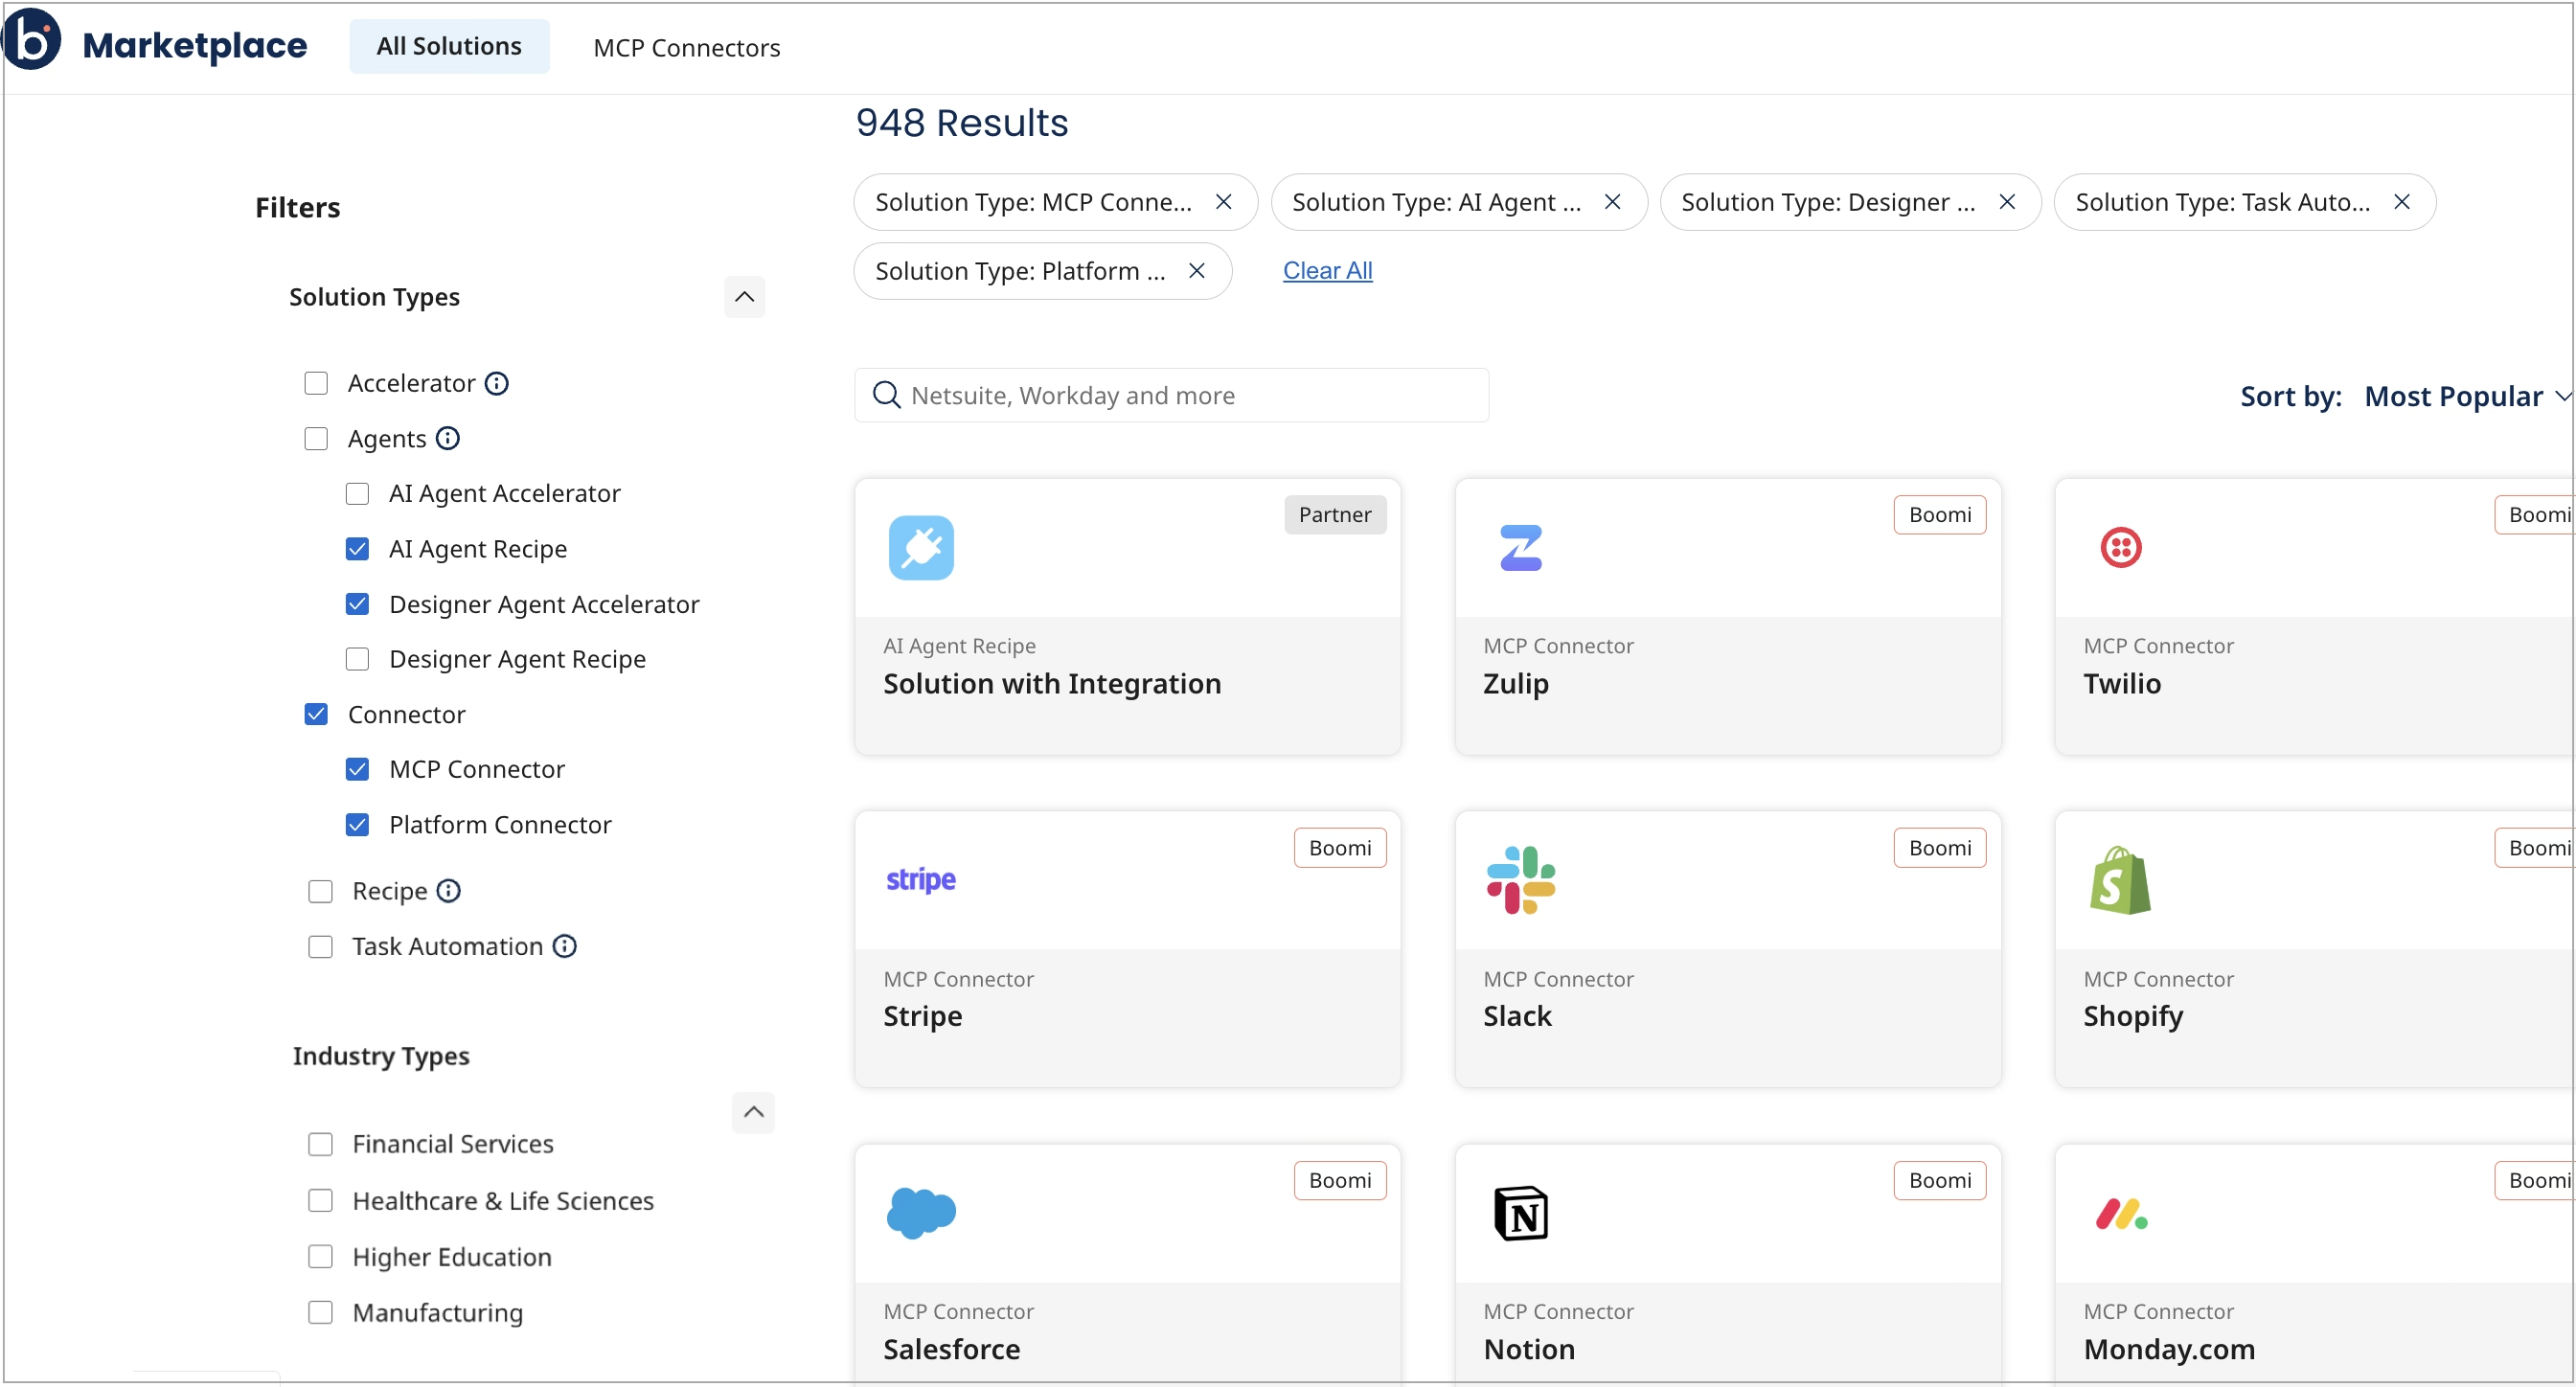Open the Slack card title
Screen dimensions: 2576x1387
coord(1516,1015)
